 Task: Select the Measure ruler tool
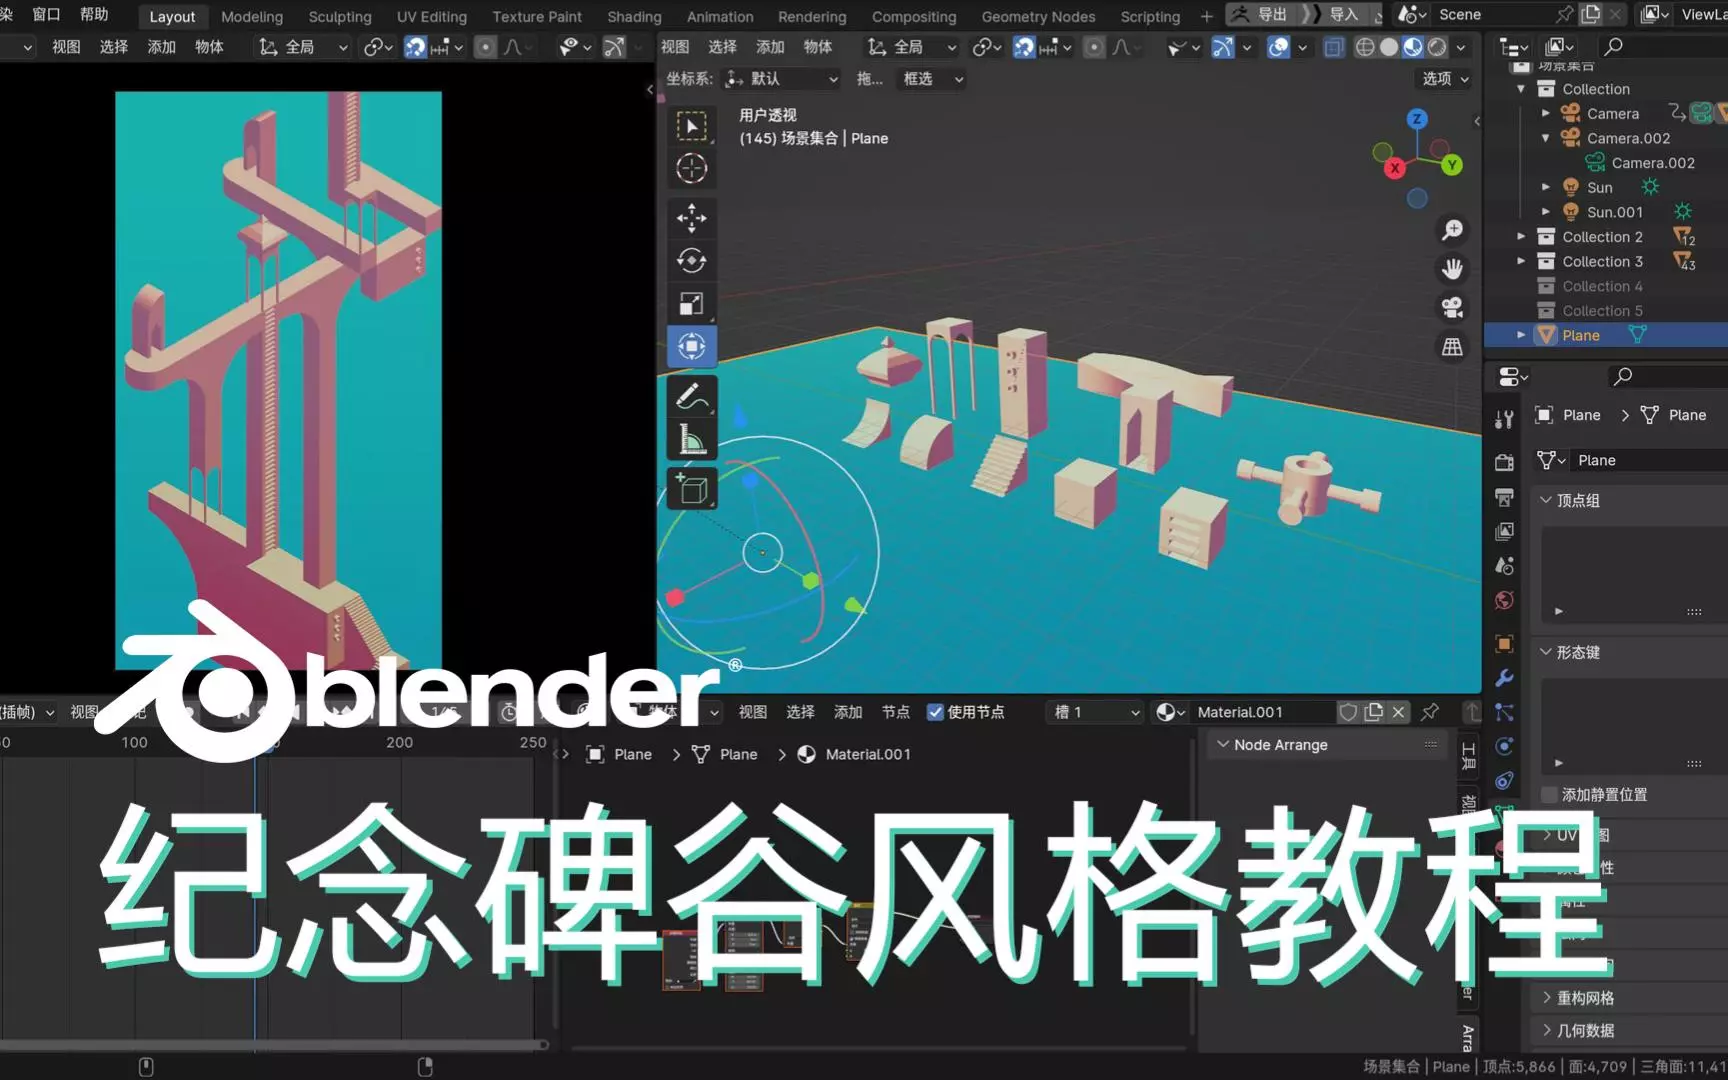[x=691, y=440]
